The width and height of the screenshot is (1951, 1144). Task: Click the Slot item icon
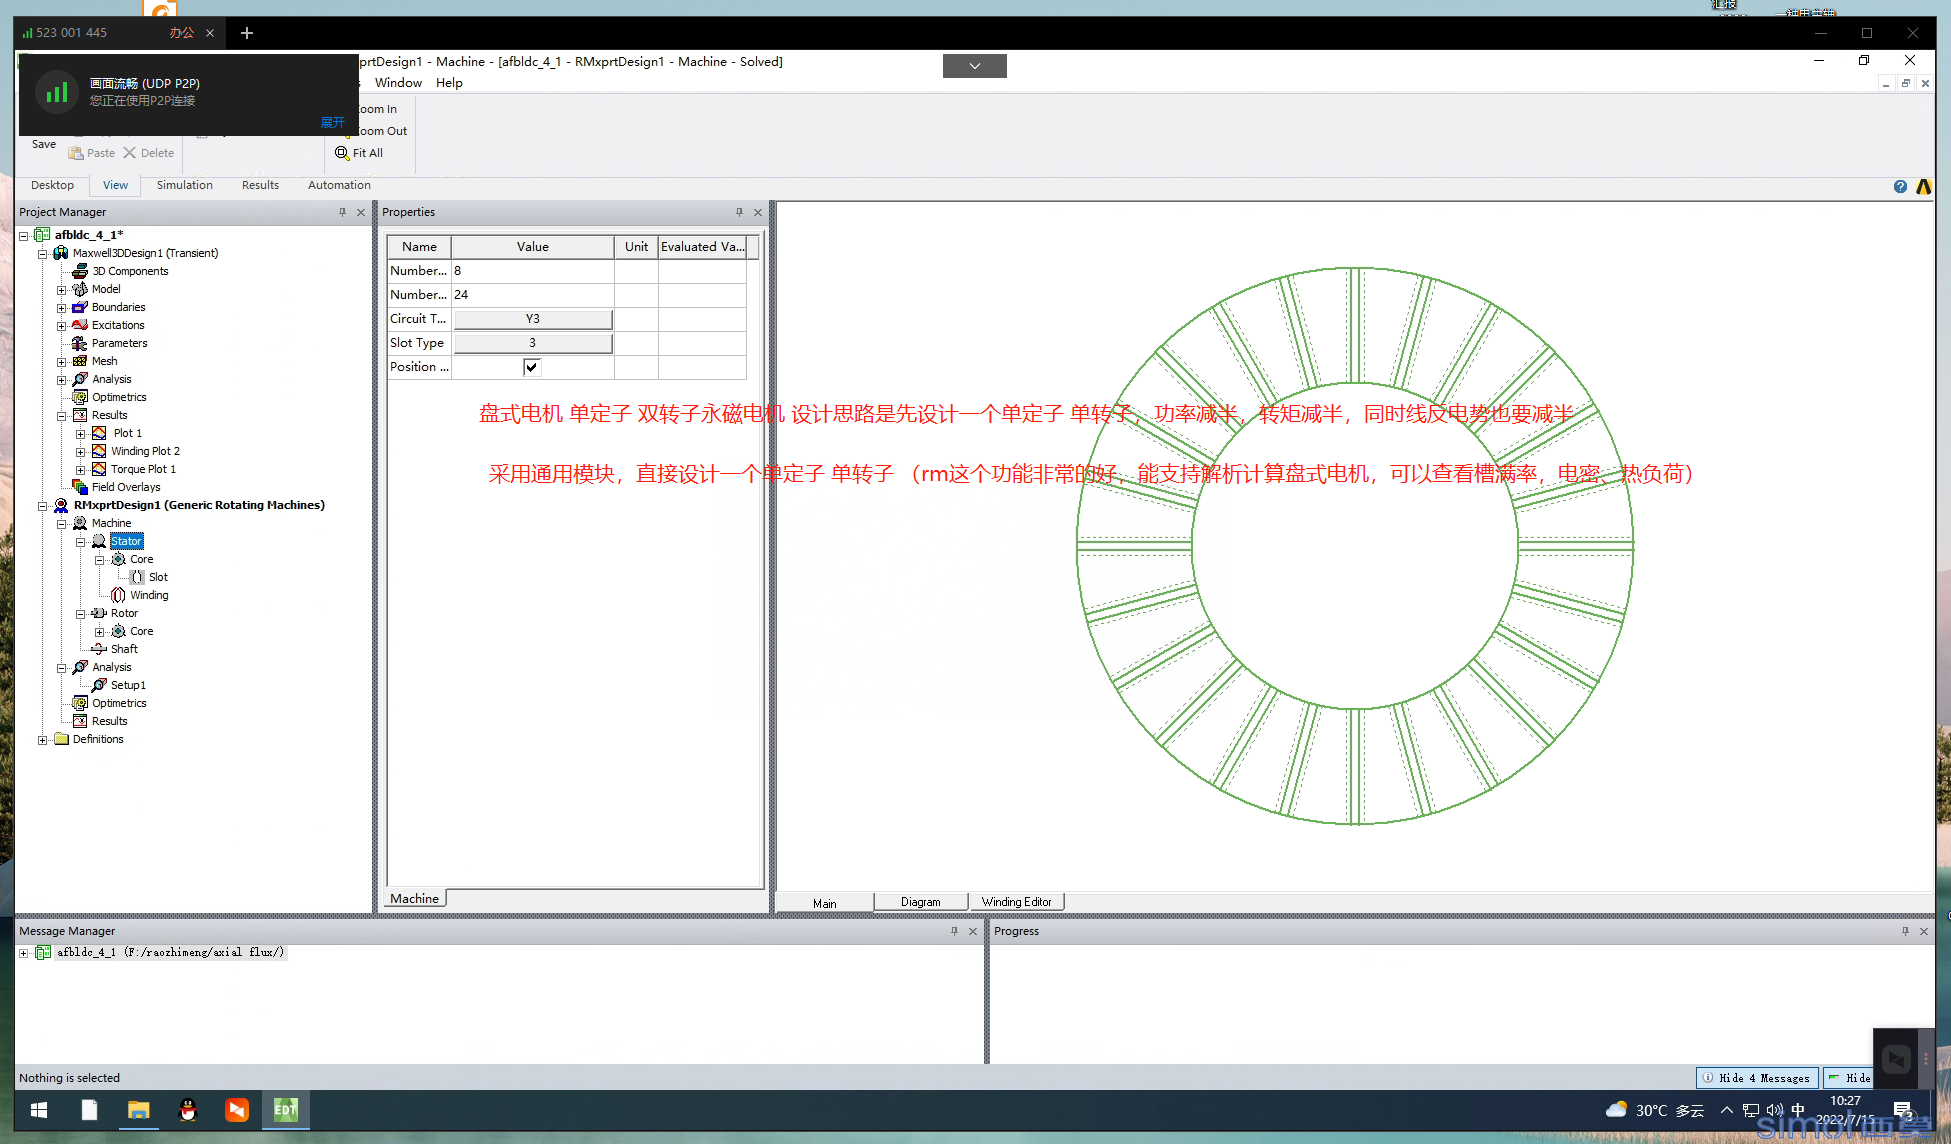(x=138, y=577)
